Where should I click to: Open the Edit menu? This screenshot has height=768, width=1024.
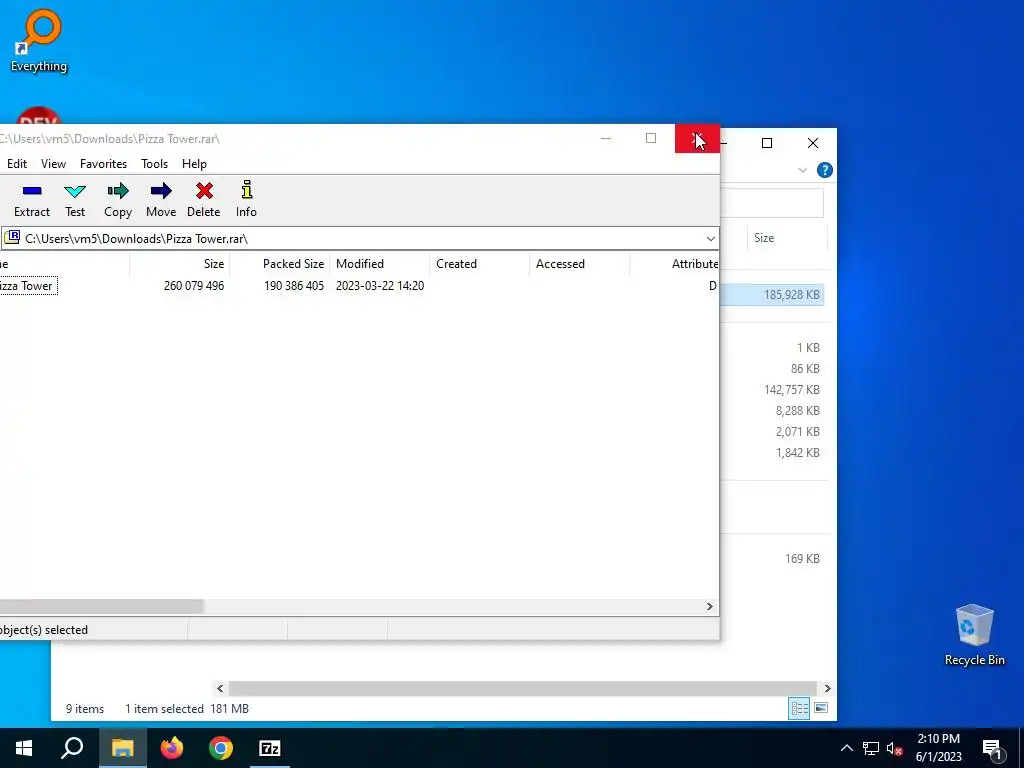pos(17,164)
